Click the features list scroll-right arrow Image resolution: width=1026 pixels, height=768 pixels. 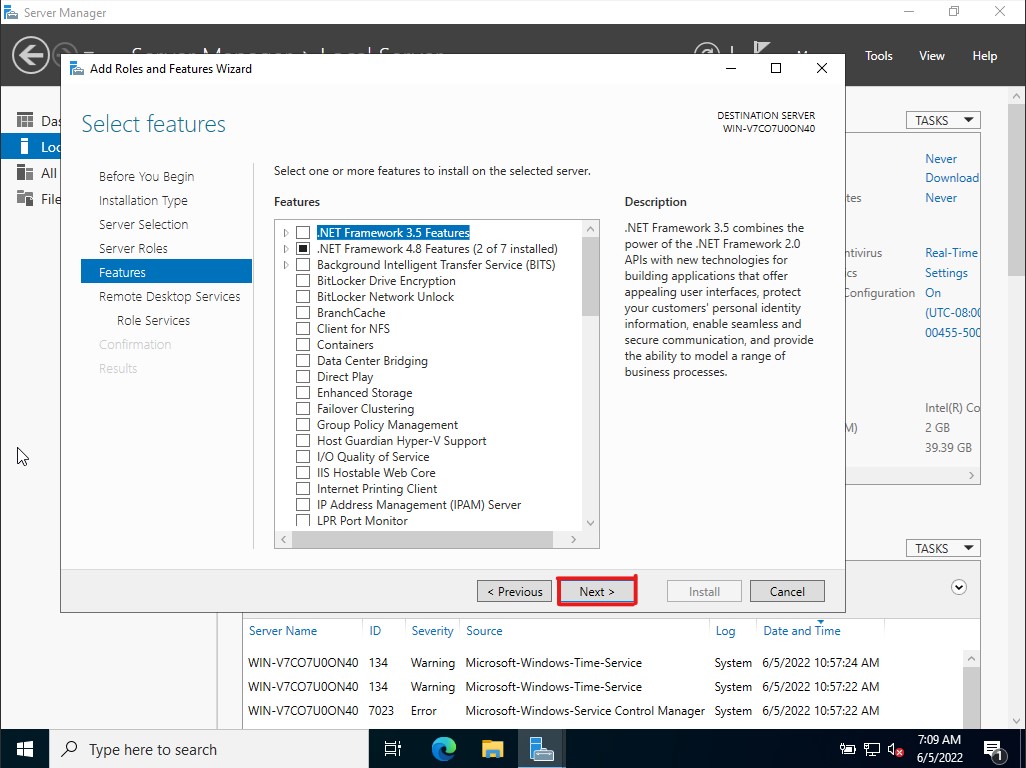point(573,539)
